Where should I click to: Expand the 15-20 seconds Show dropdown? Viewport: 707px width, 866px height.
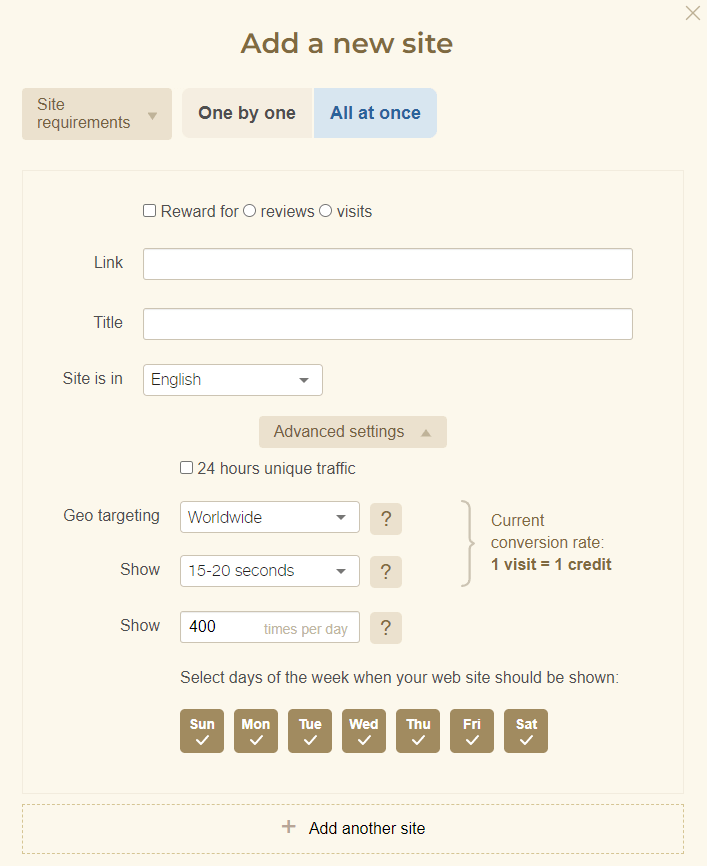pos(269,571)
